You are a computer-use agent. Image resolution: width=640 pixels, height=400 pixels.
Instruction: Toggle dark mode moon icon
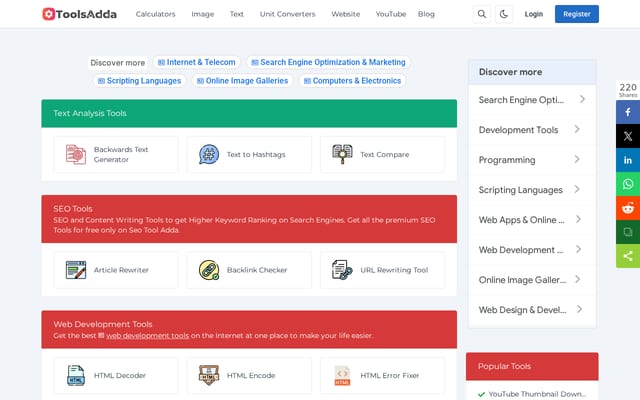coord(504,14)
